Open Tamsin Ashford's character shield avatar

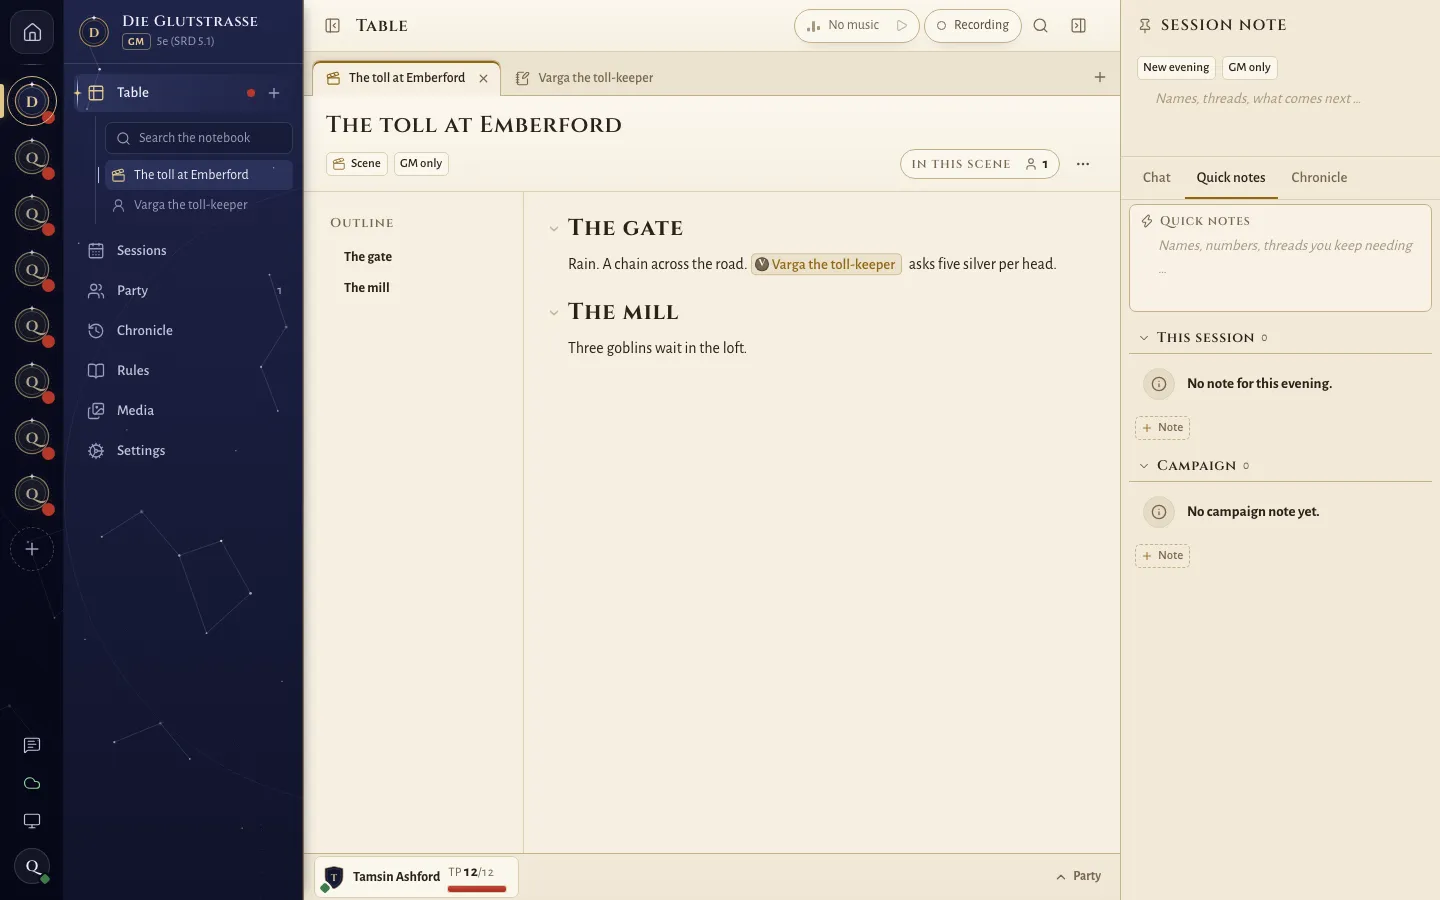pos(334,877)
